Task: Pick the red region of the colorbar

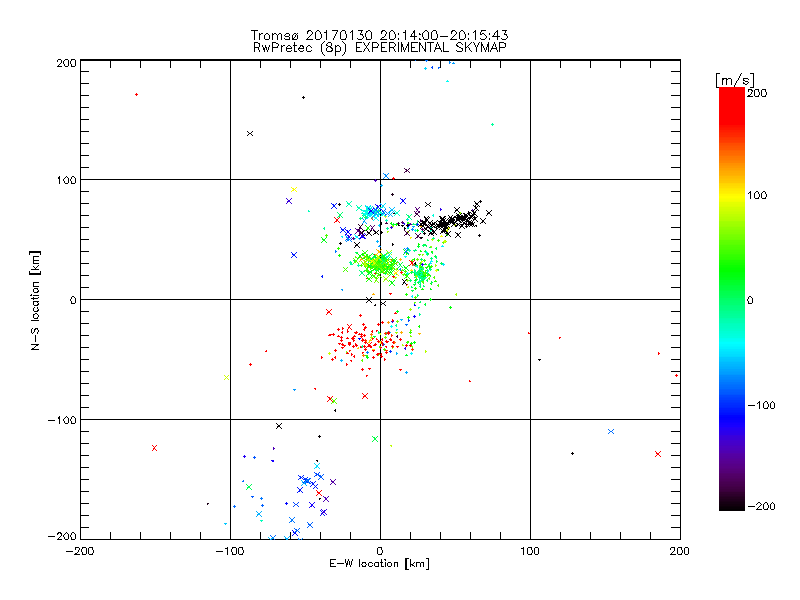Action: pos(732,107)
